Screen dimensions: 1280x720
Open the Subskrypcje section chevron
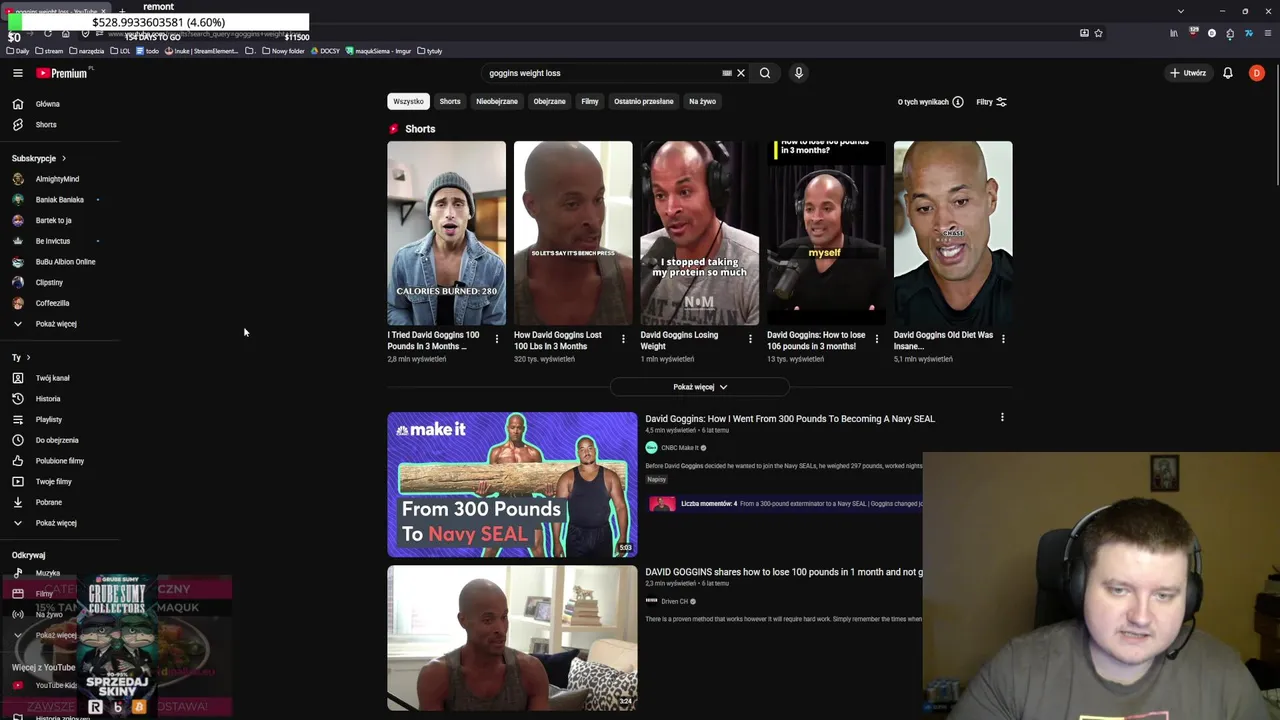(63, 158)
